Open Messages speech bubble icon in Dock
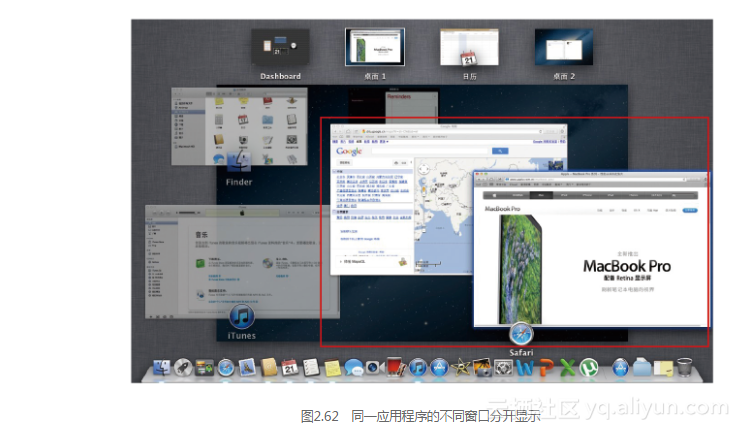Image resolution: width=740 pixels, height=431 pixels. 353,368
